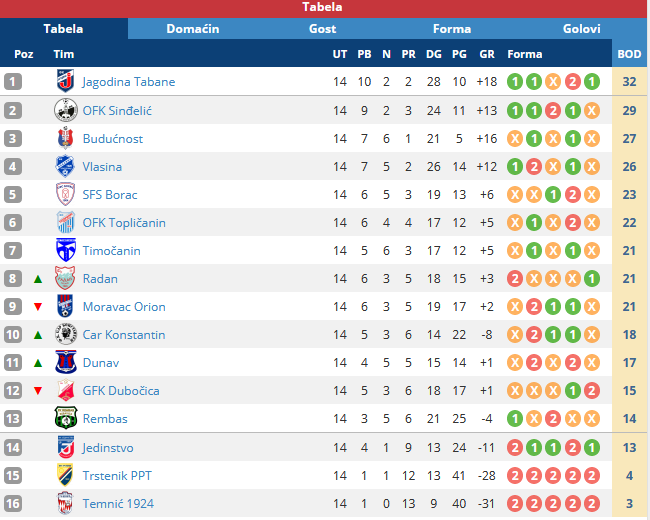Viewport: 650px width, 520px height.
Task: Click the Temnić 1924 club crest
Action: click(65, 503)
